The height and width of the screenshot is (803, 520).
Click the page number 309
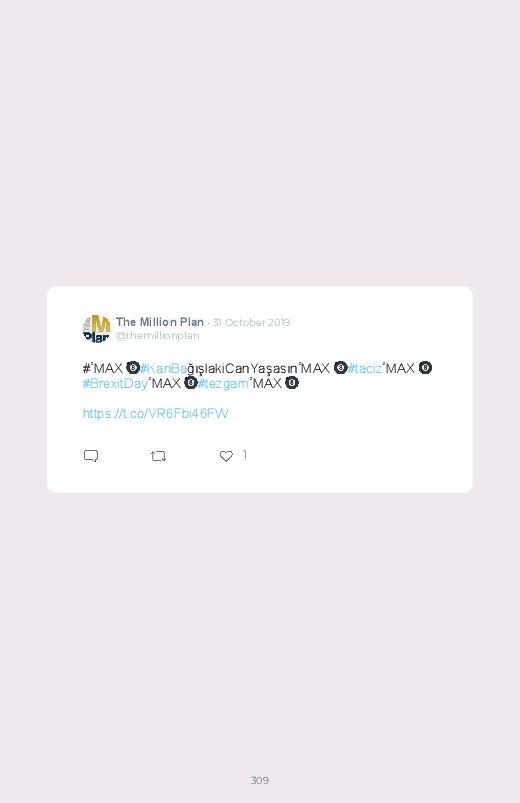coord(260,780)
